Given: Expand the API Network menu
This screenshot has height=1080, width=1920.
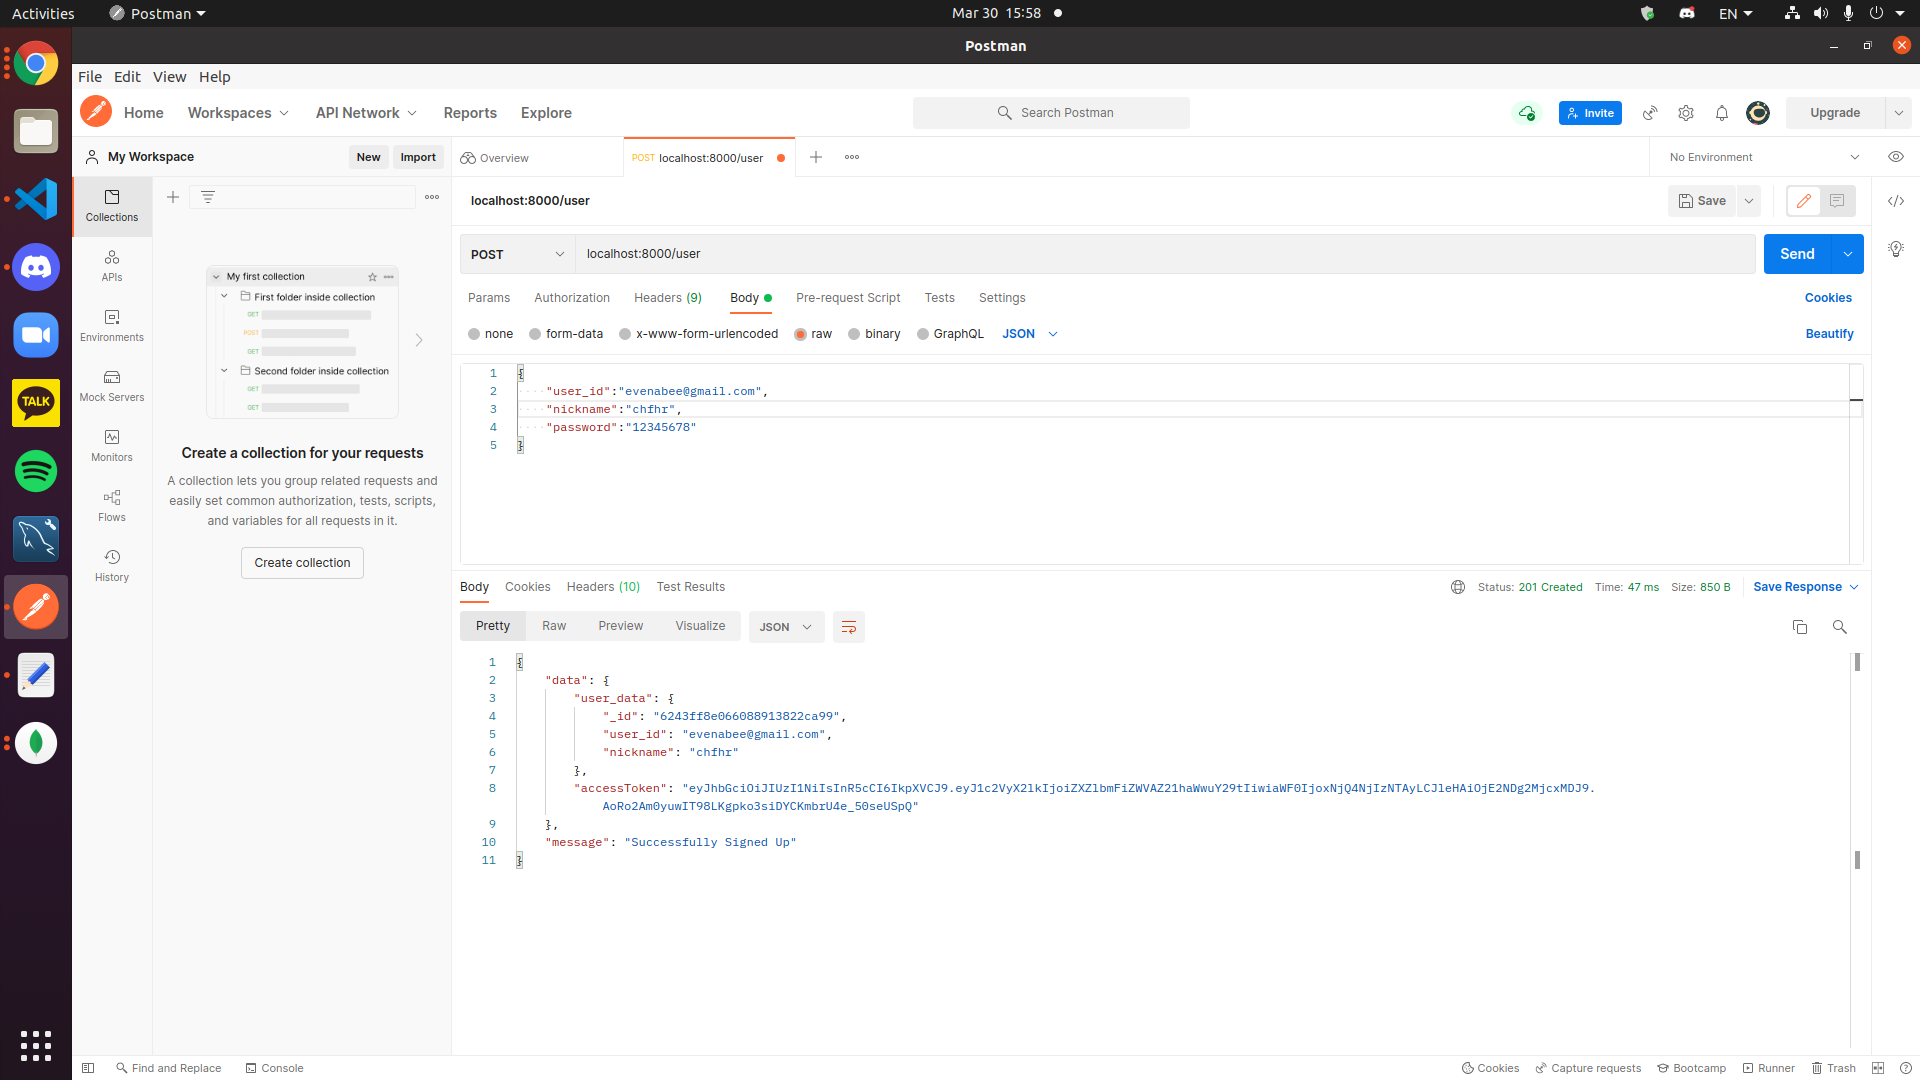Looking at the screenshot, I should click(x=367, y=113).
